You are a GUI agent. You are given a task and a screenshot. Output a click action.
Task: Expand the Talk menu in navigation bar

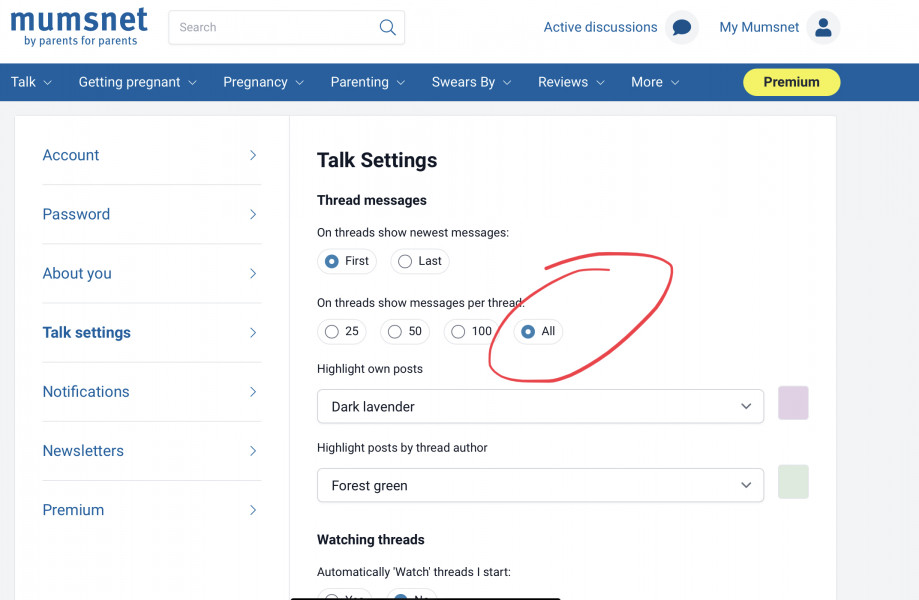[31, 82]
